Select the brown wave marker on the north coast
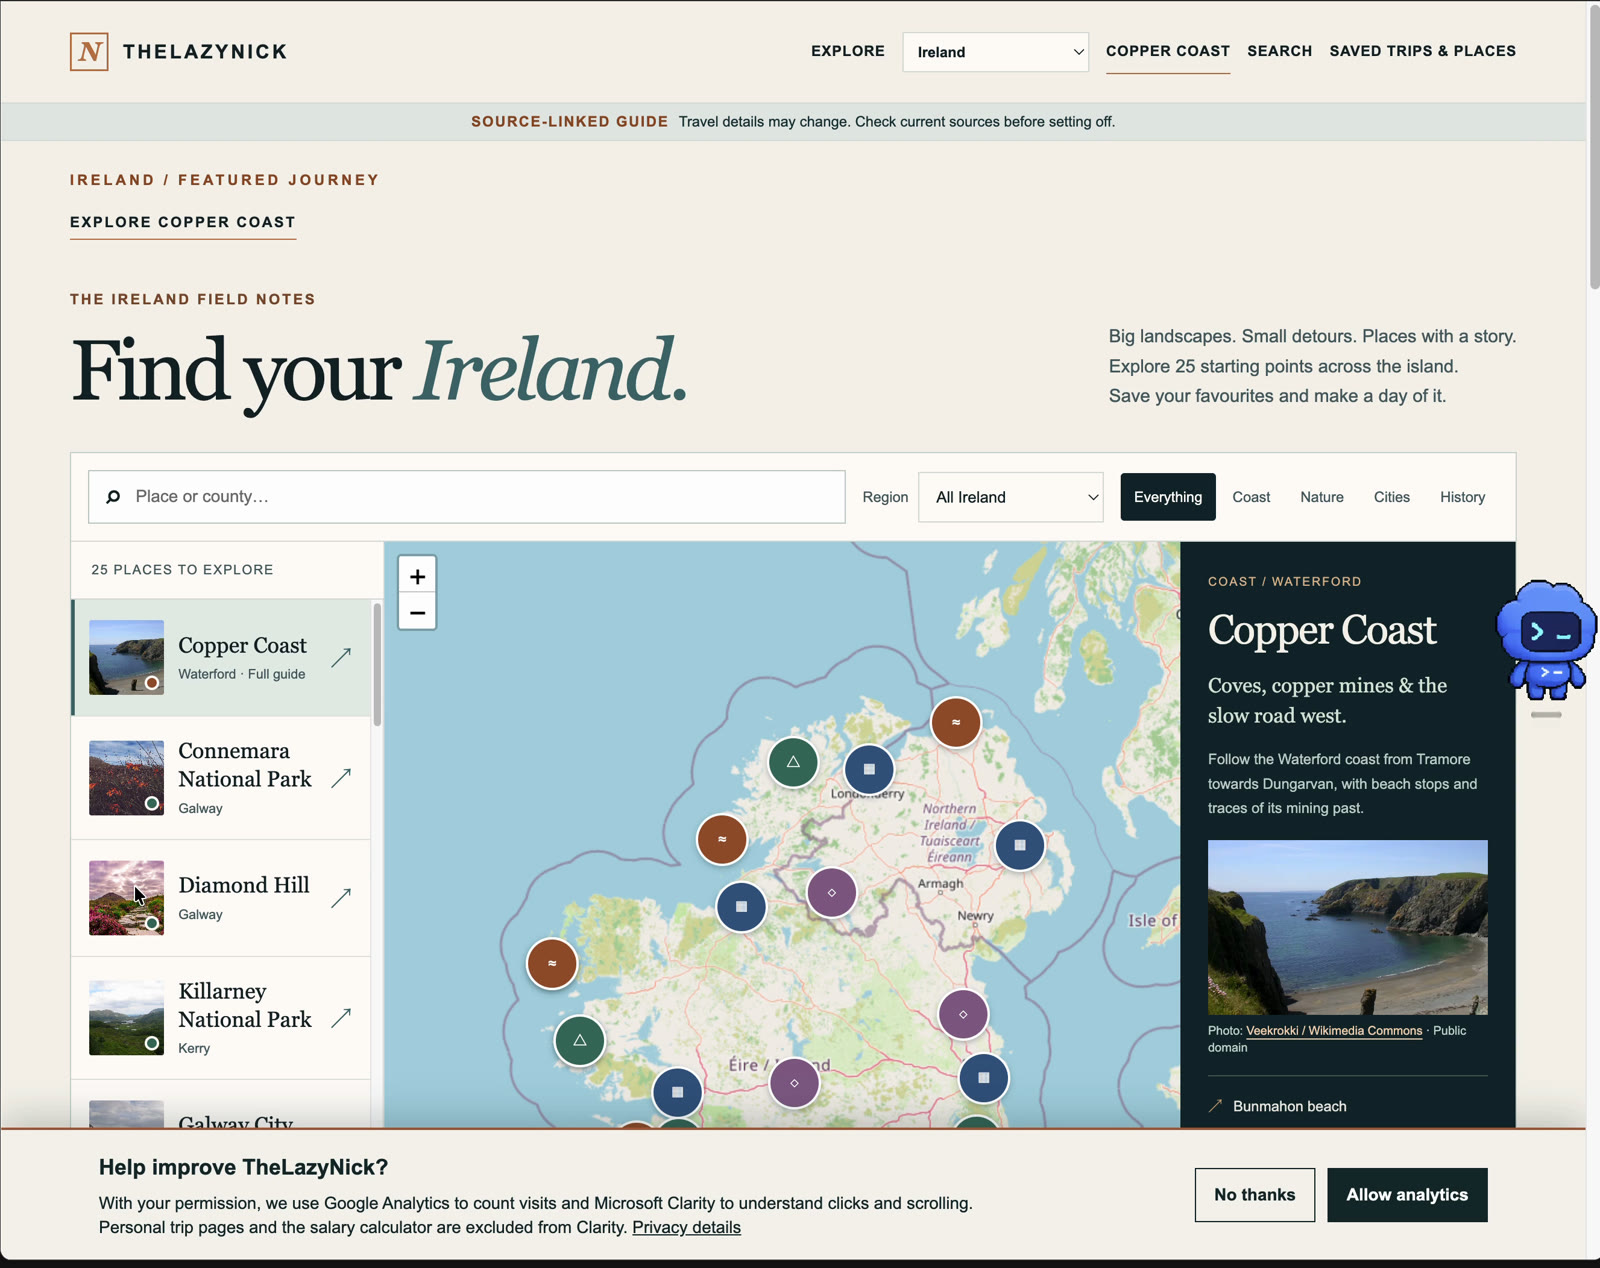The height and width of the screenshot is (1268, 1600). 956,722
